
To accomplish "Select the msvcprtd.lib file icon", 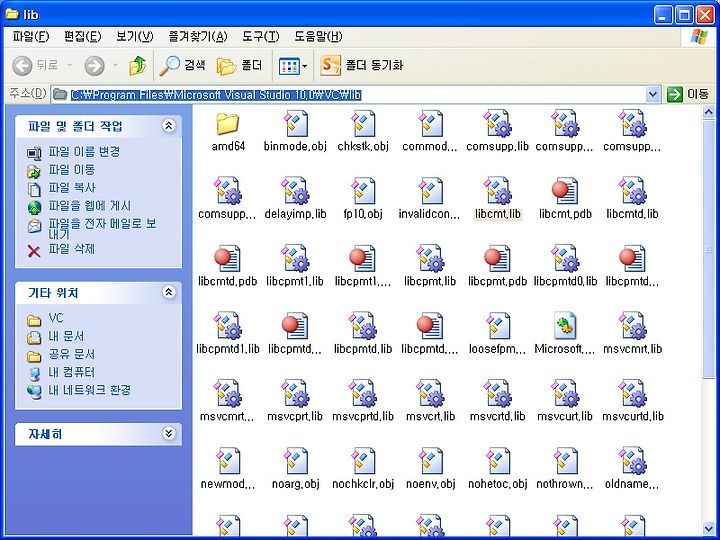I will tap(363, 394).
